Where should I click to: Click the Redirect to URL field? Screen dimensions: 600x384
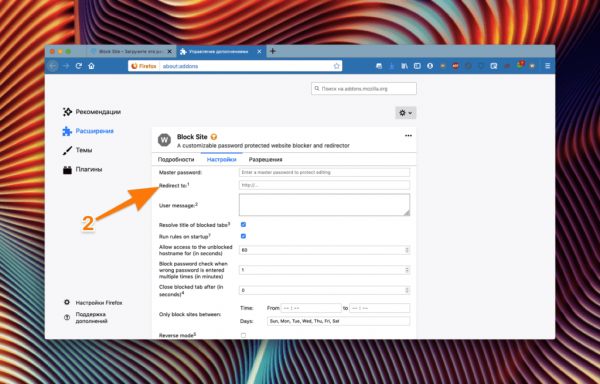(x=324, y=185)
